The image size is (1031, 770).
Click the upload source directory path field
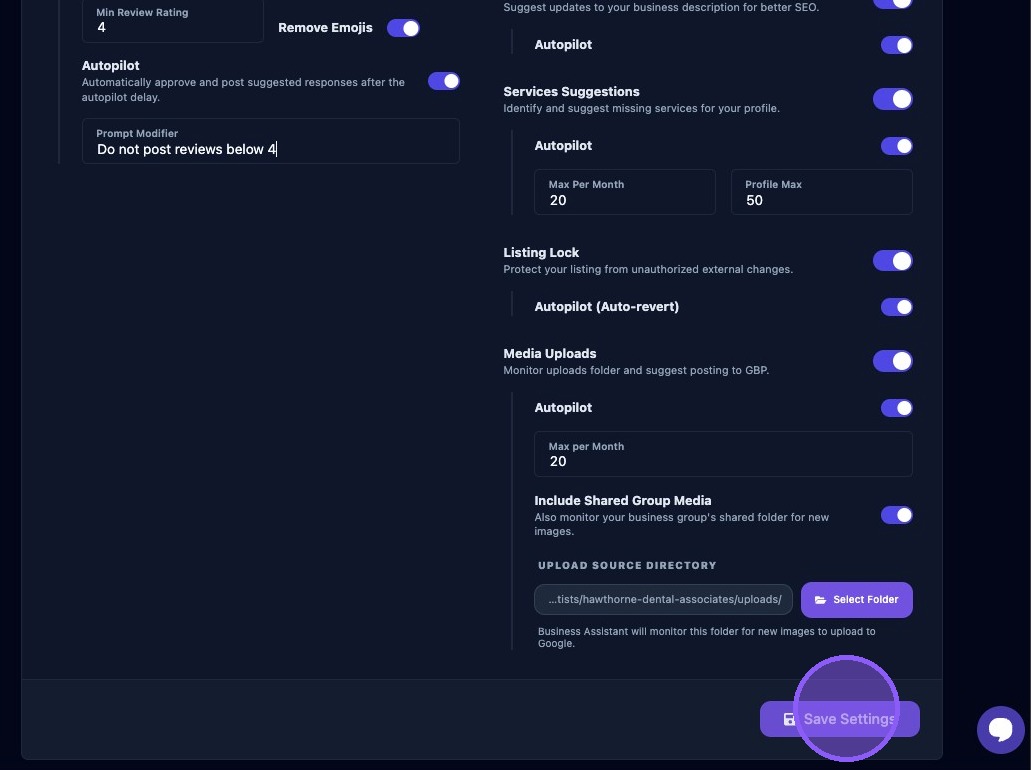pyautogui.click(x=663, y=600)
